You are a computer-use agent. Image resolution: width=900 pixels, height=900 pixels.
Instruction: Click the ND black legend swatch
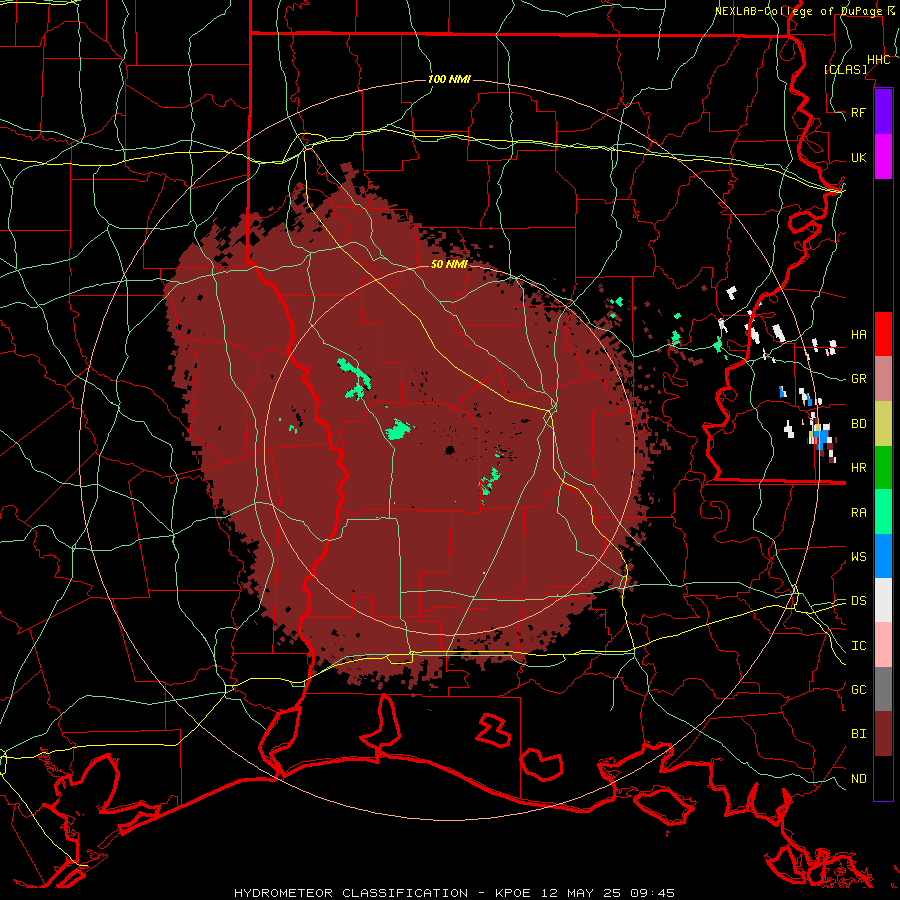point(883,778)
